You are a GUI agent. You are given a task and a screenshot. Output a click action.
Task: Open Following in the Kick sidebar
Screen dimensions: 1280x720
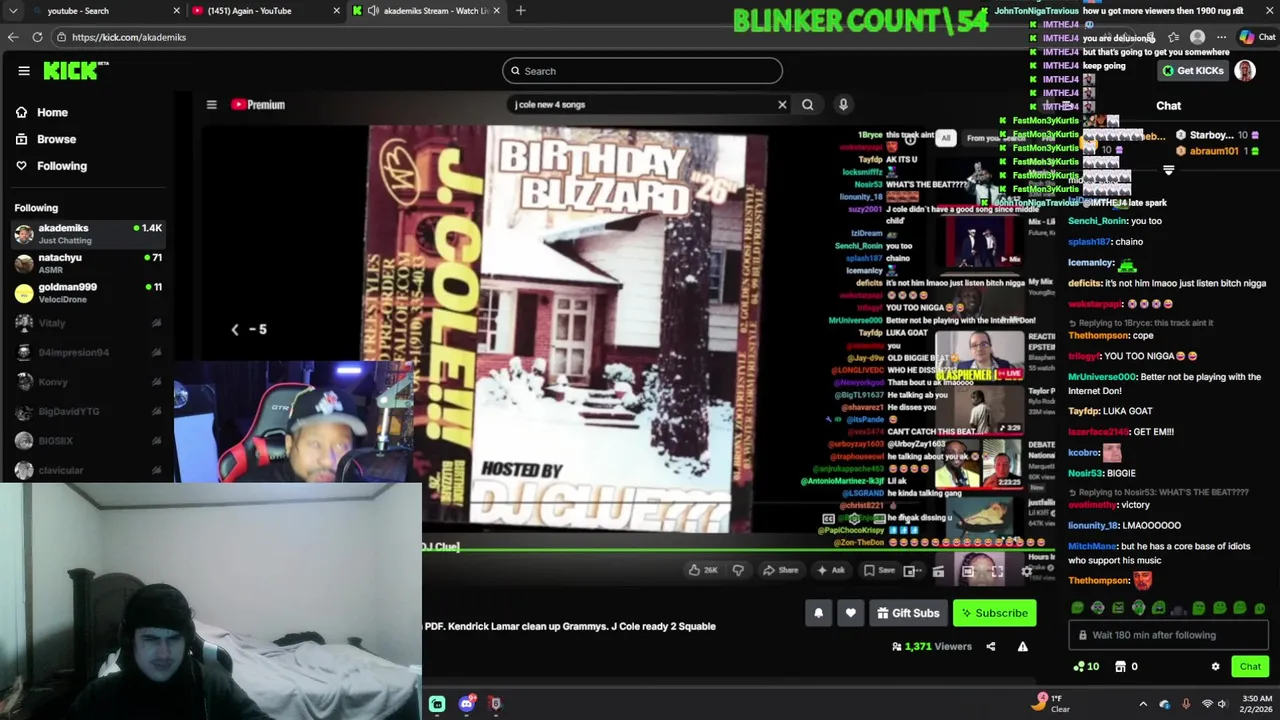[x=51, y=166]
